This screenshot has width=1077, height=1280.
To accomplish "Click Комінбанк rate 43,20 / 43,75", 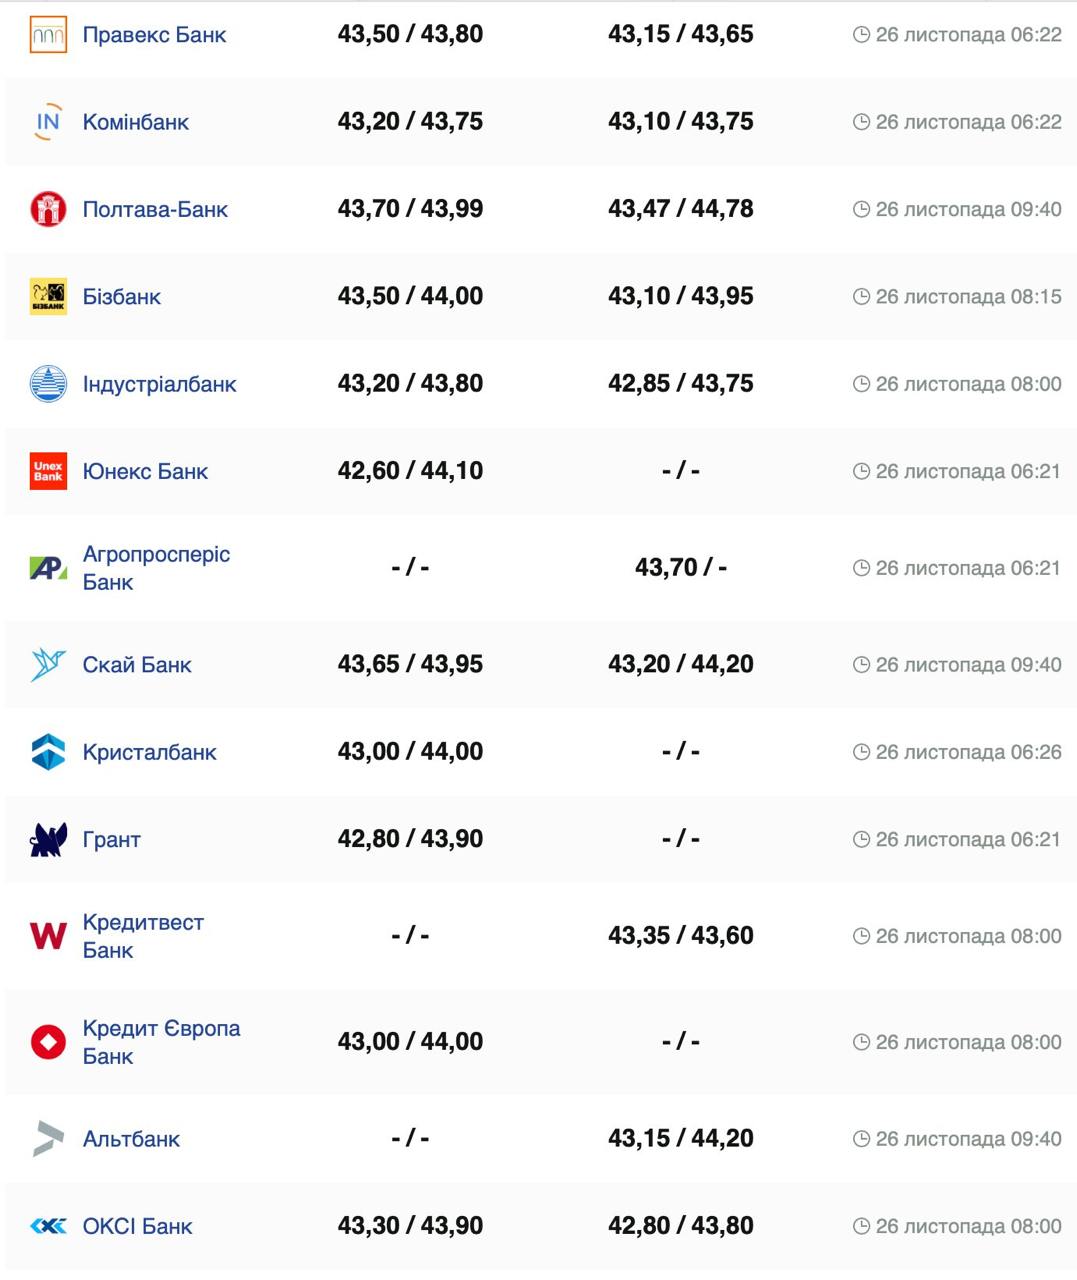I will coord(410,122).
